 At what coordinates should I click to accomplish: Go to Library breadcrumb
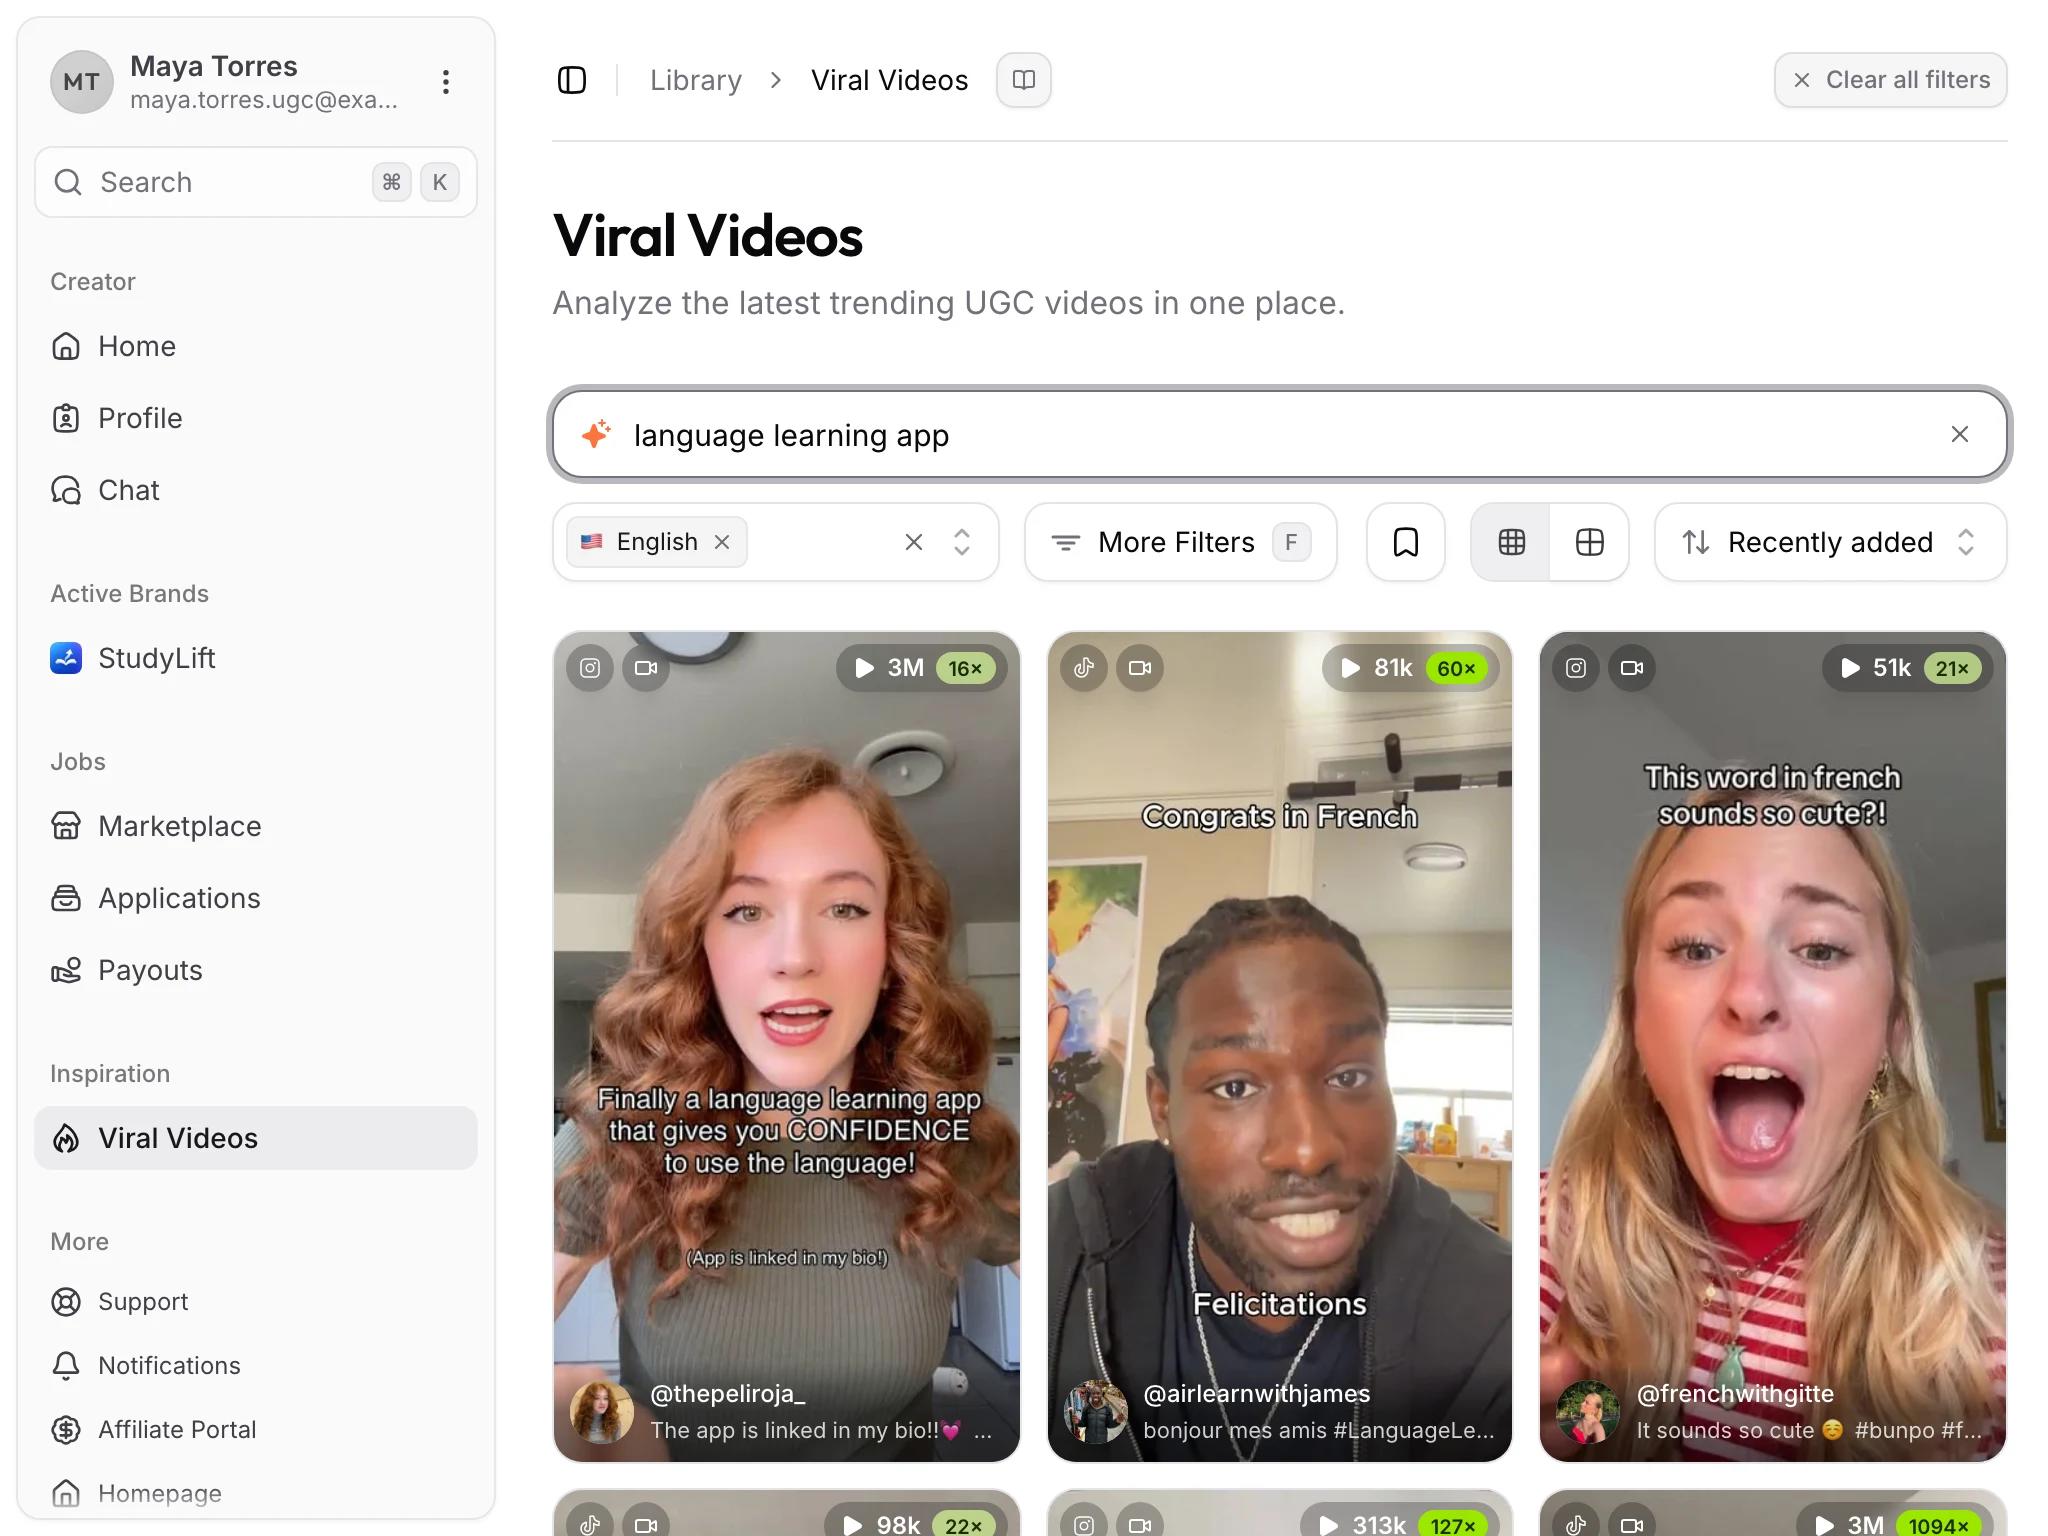pos(696,80)
